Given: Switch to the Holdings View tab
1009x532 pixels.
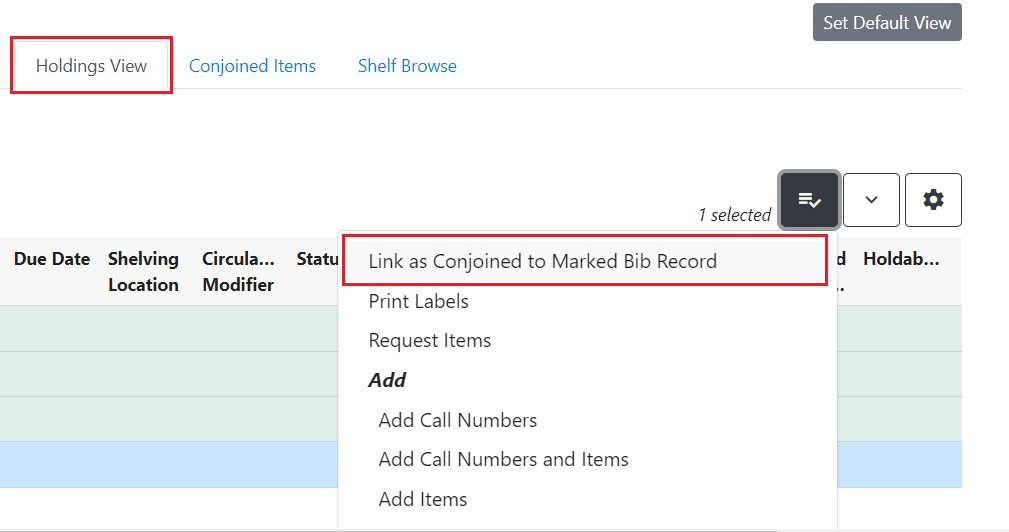Looking at the screenshot, I should [91, 66].
